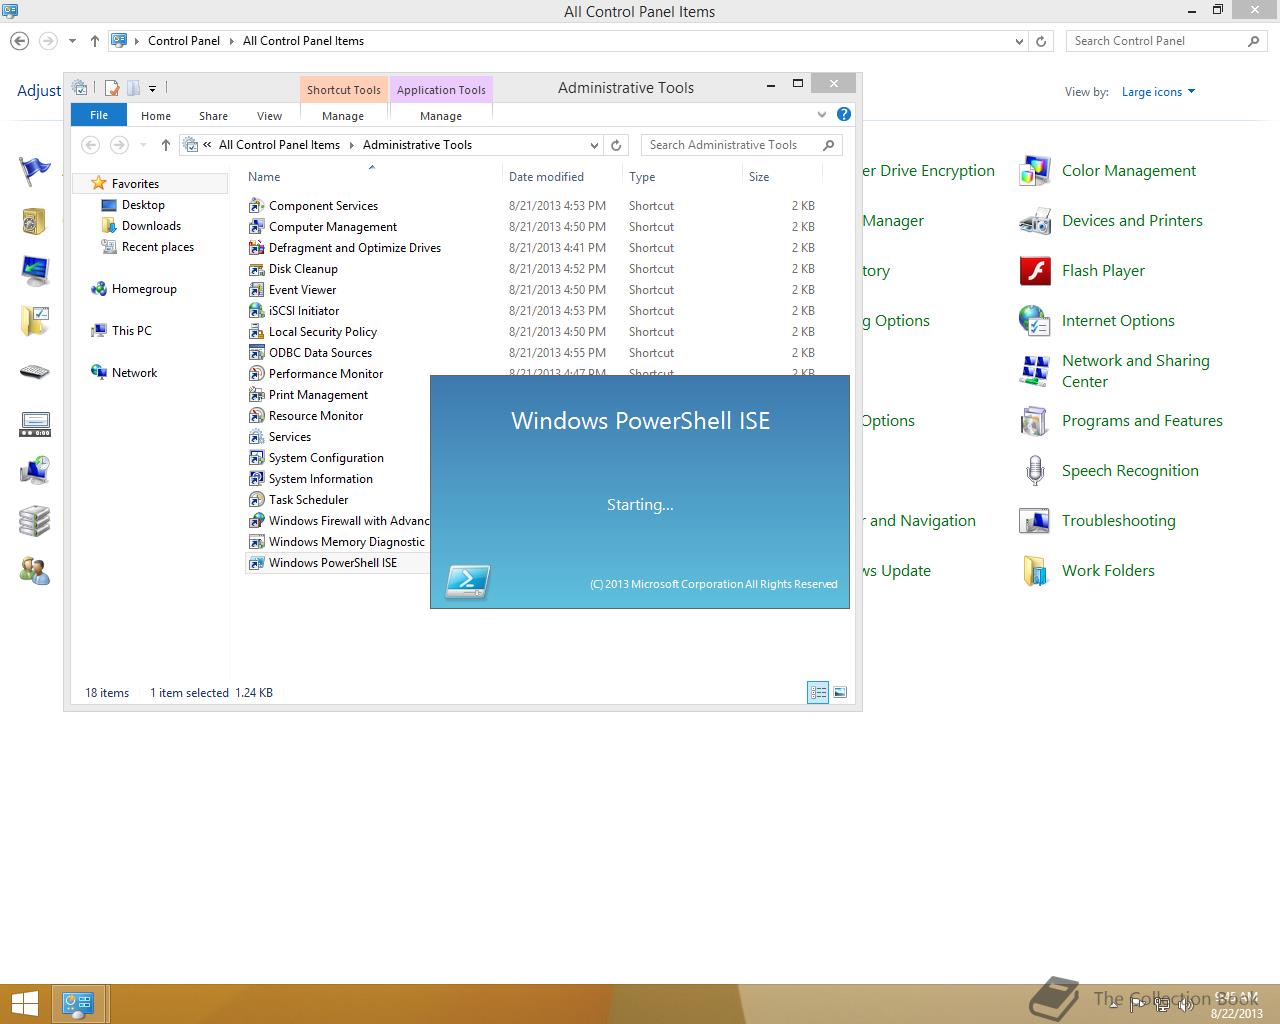Click the Search Administrative Tools field
Viewport: 1280px width, 1024px height.
(741, 145)
